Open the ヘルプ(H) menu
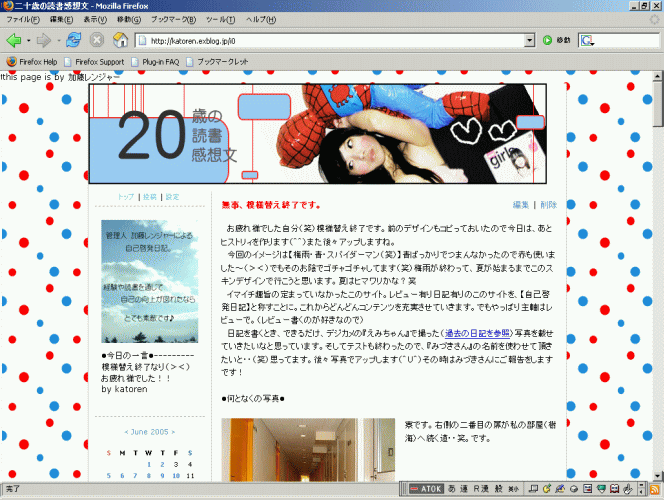664x500 pixels. [261, 19]
